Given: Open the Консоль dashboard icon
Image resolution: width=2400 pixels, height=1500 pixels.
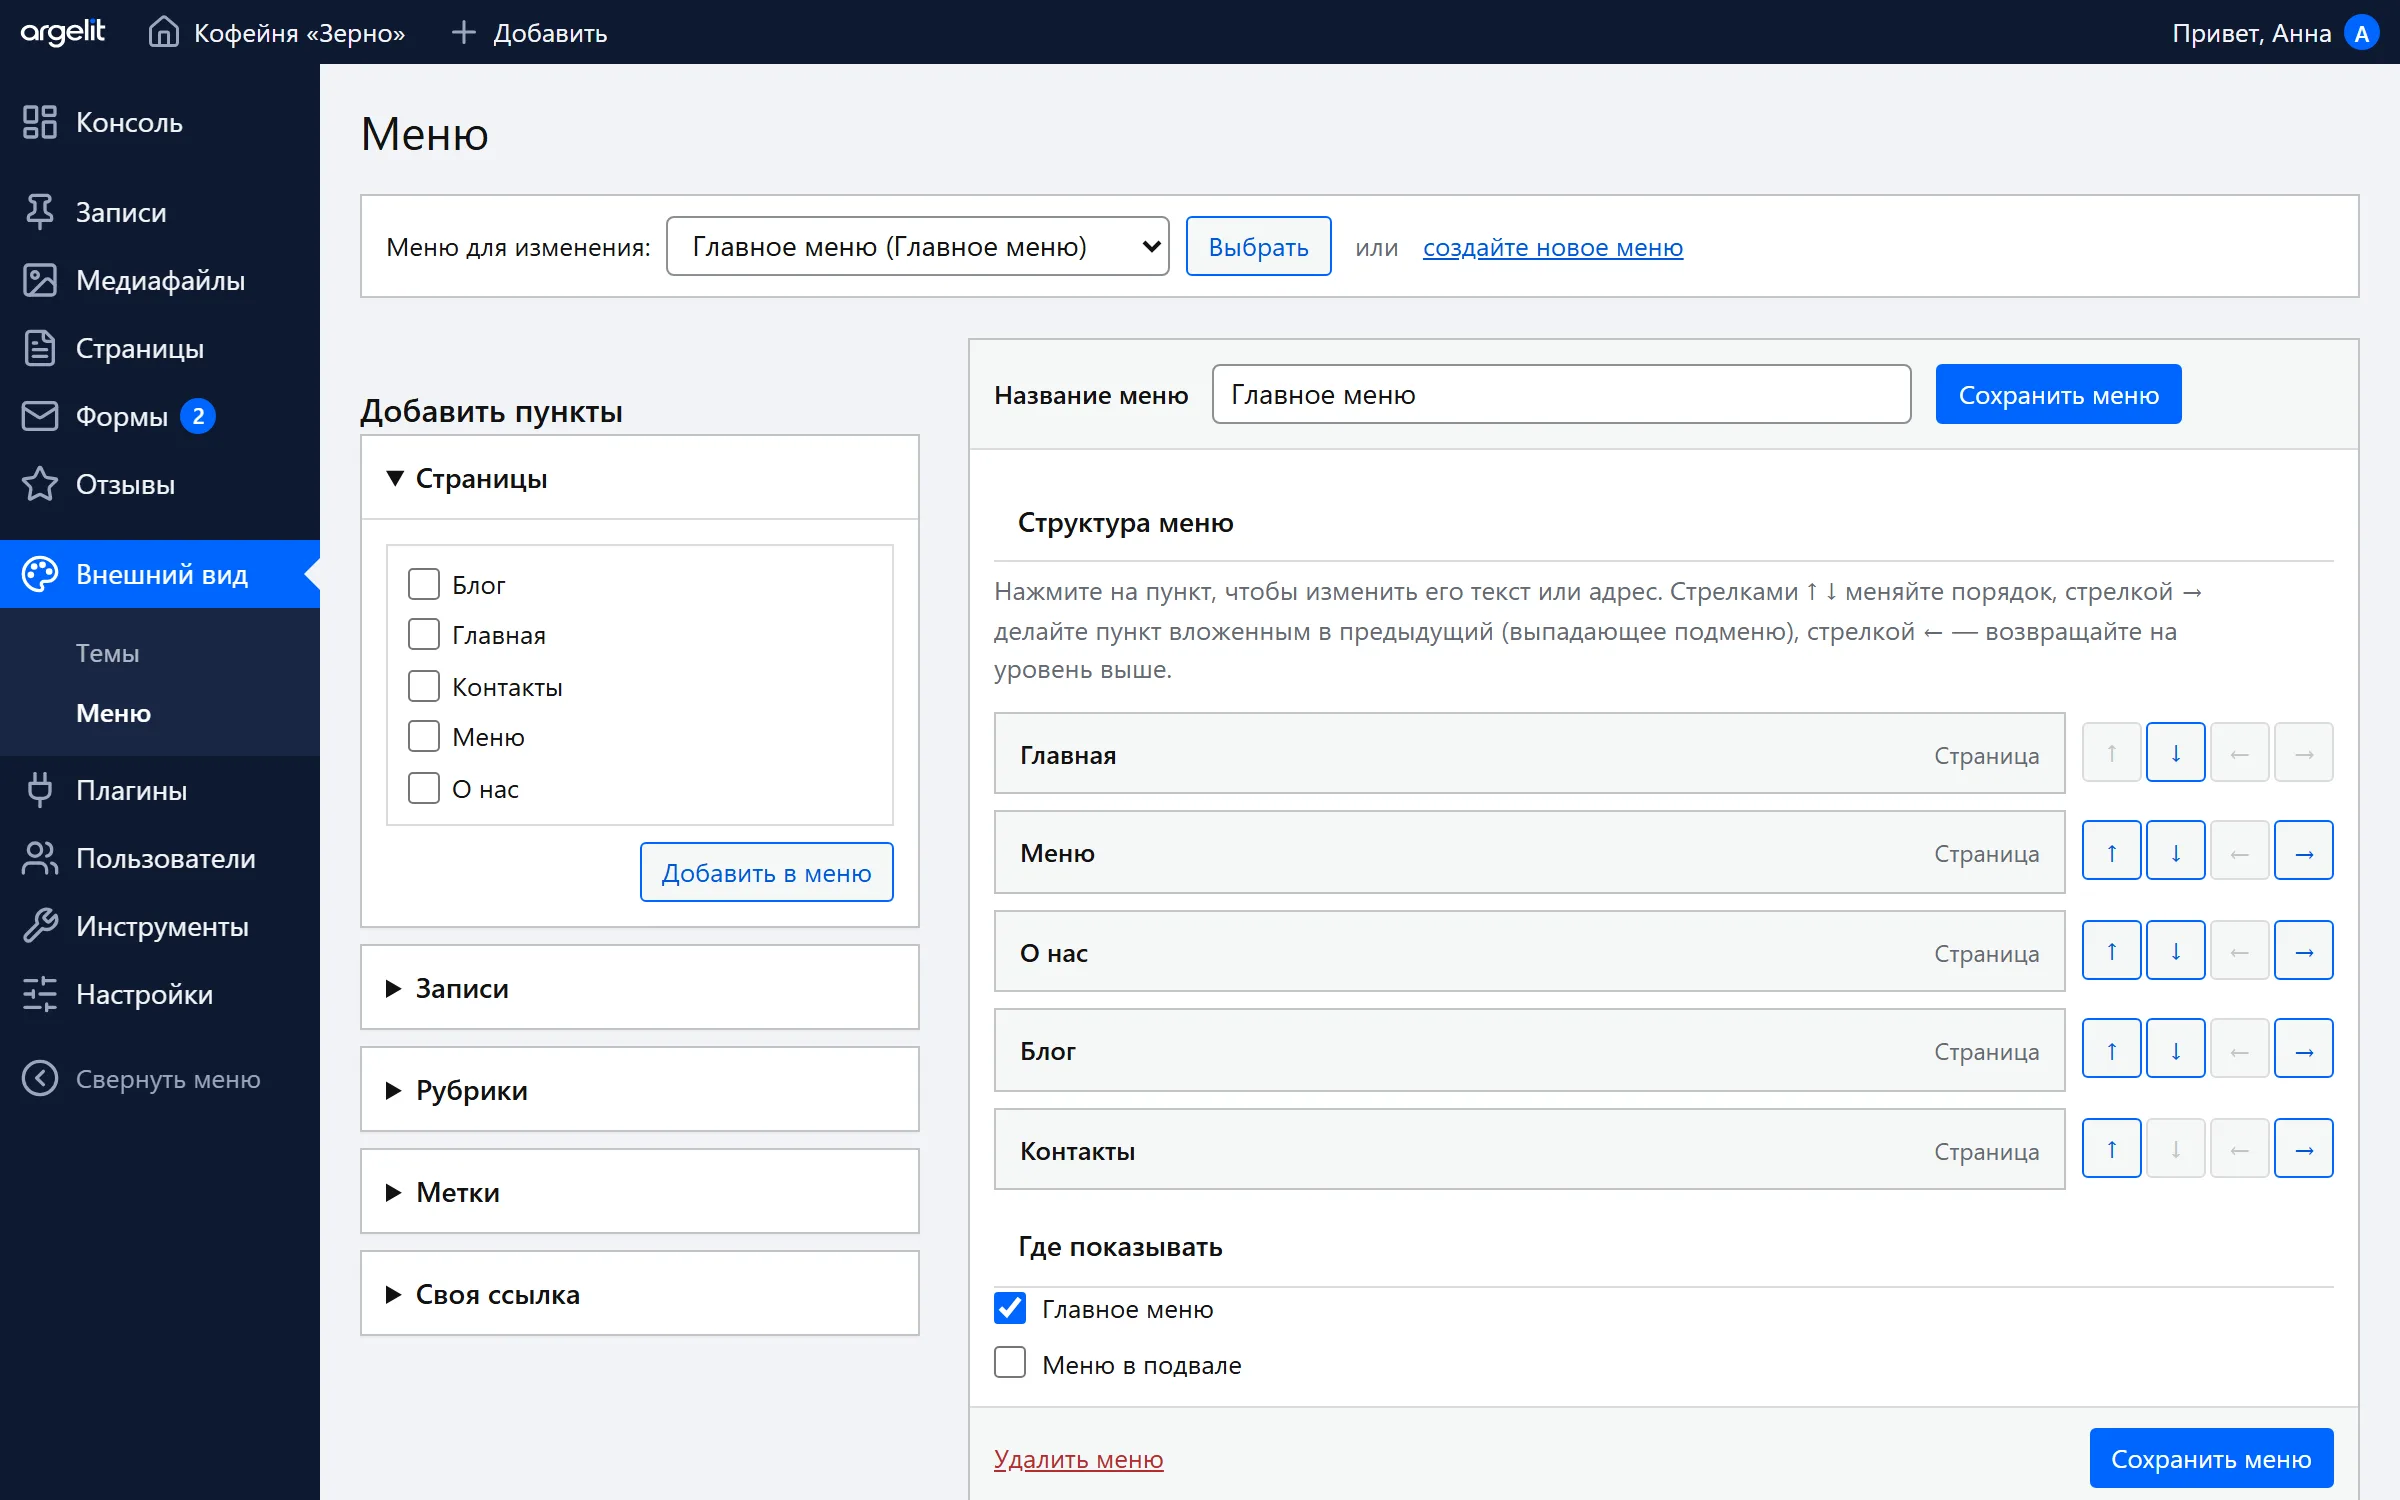Looking at the screenshot, I should (40, 122).
